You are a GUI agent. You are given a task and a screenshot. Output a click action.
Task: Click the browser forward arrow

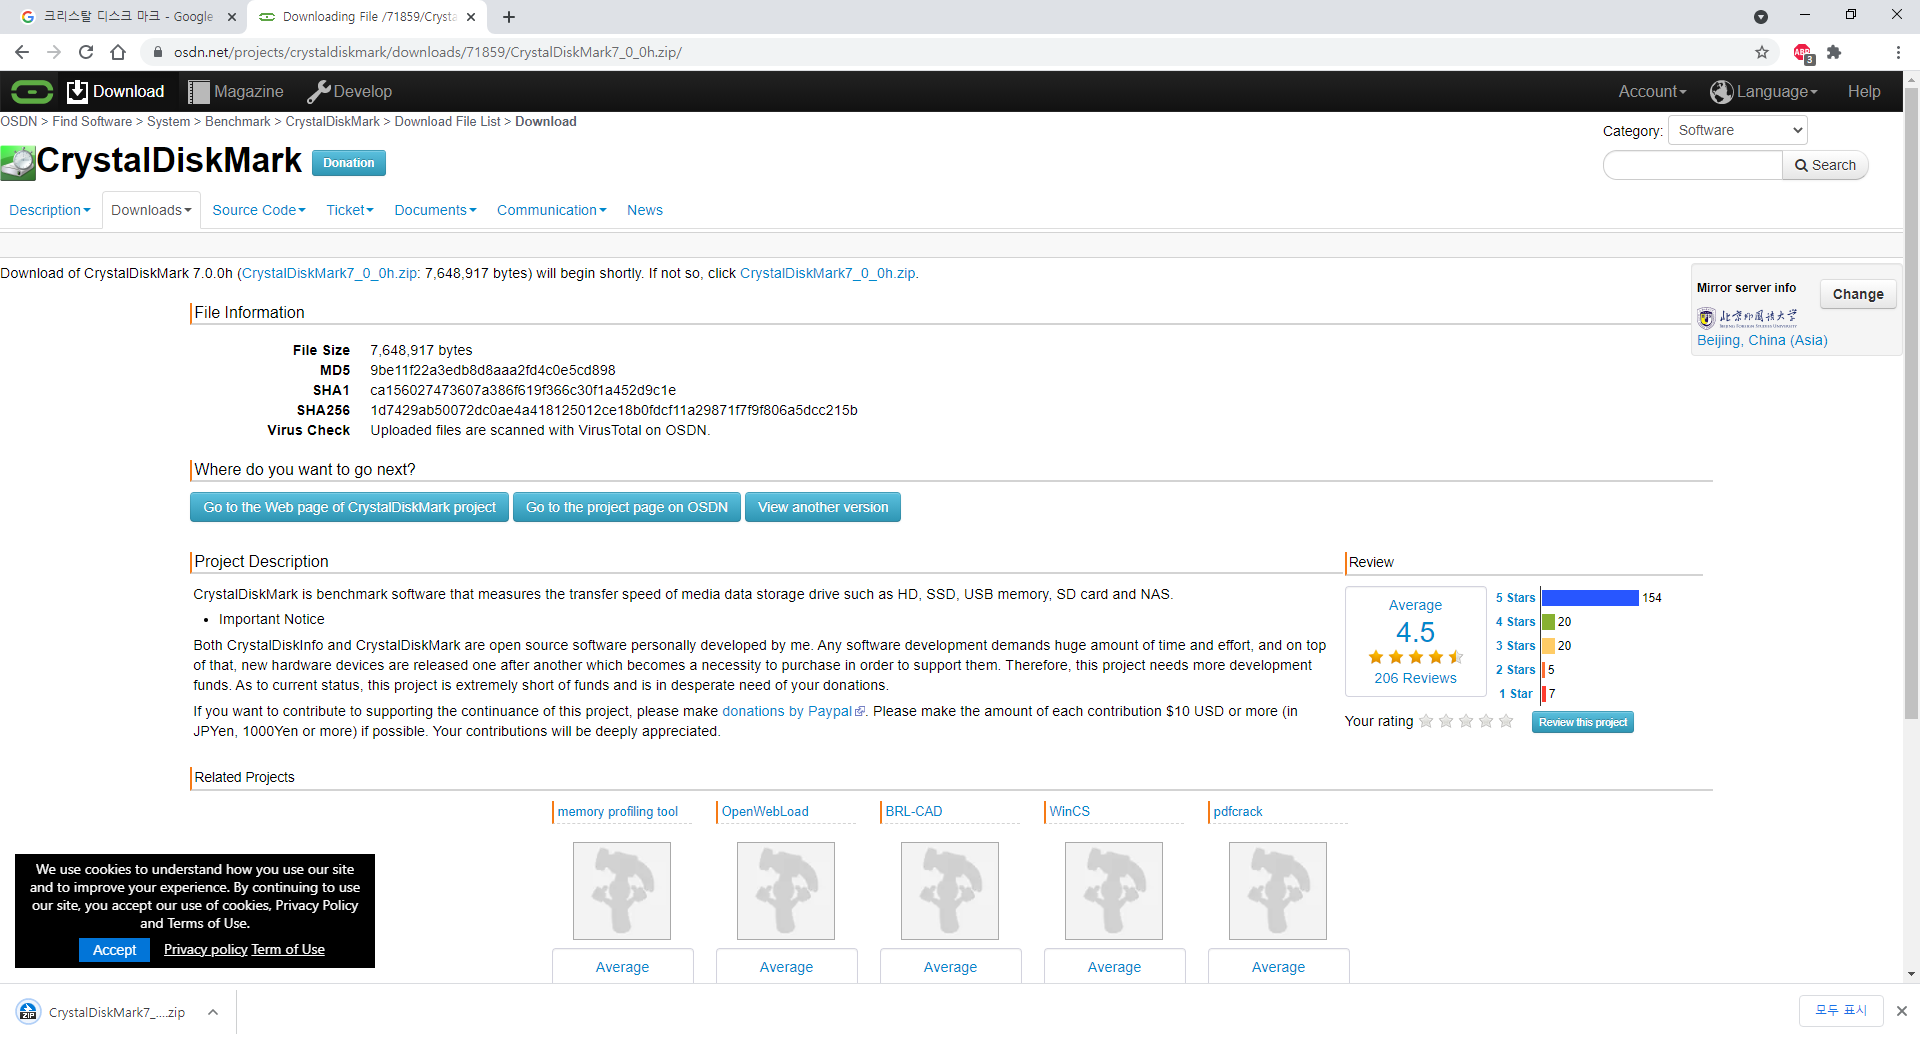(x=54, y=52)
